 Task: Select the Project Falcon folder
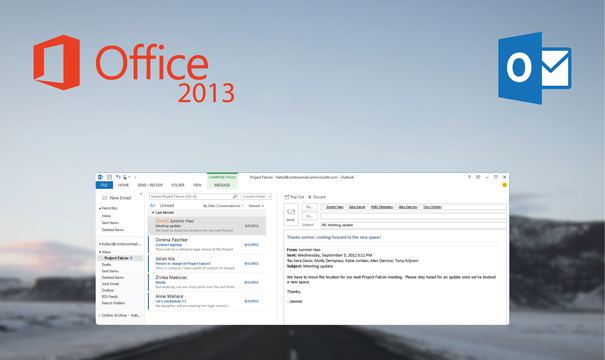120,258
